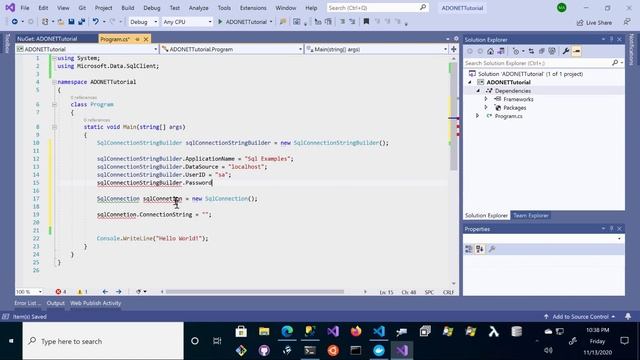Screen dimensions: 640x360
Task: Open the Analyze menu
Action: click(199, 8)
